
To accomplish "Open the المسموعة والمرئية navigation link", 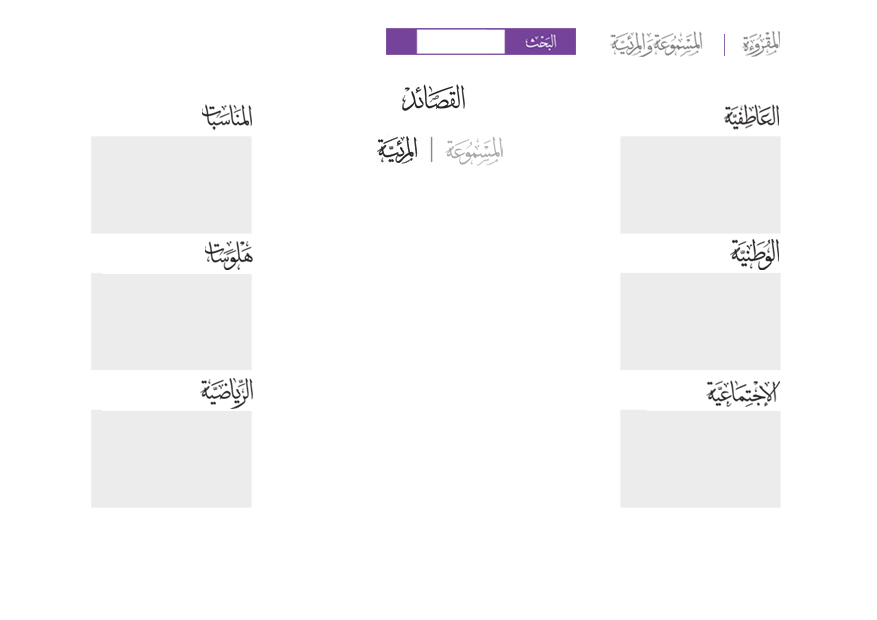I will pos(656,44).
